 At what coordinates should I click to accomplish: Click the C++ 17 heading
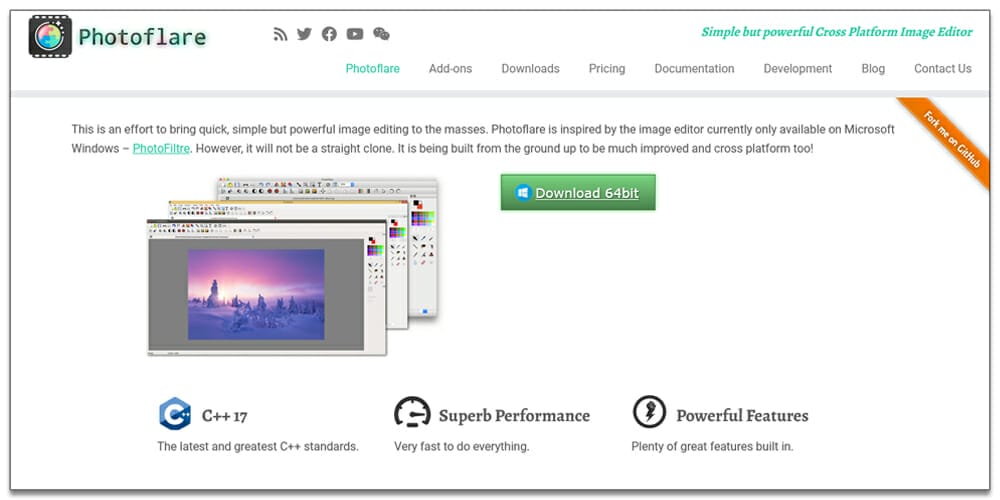[x=224, y=416]
